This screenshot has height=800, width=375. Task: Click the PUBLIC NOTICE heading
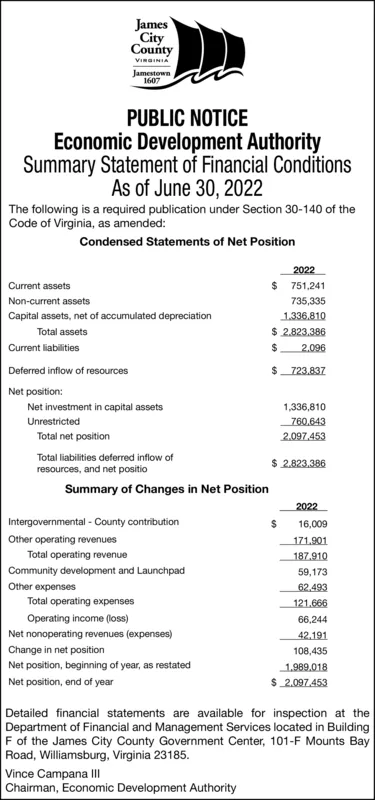click(187, 118)
